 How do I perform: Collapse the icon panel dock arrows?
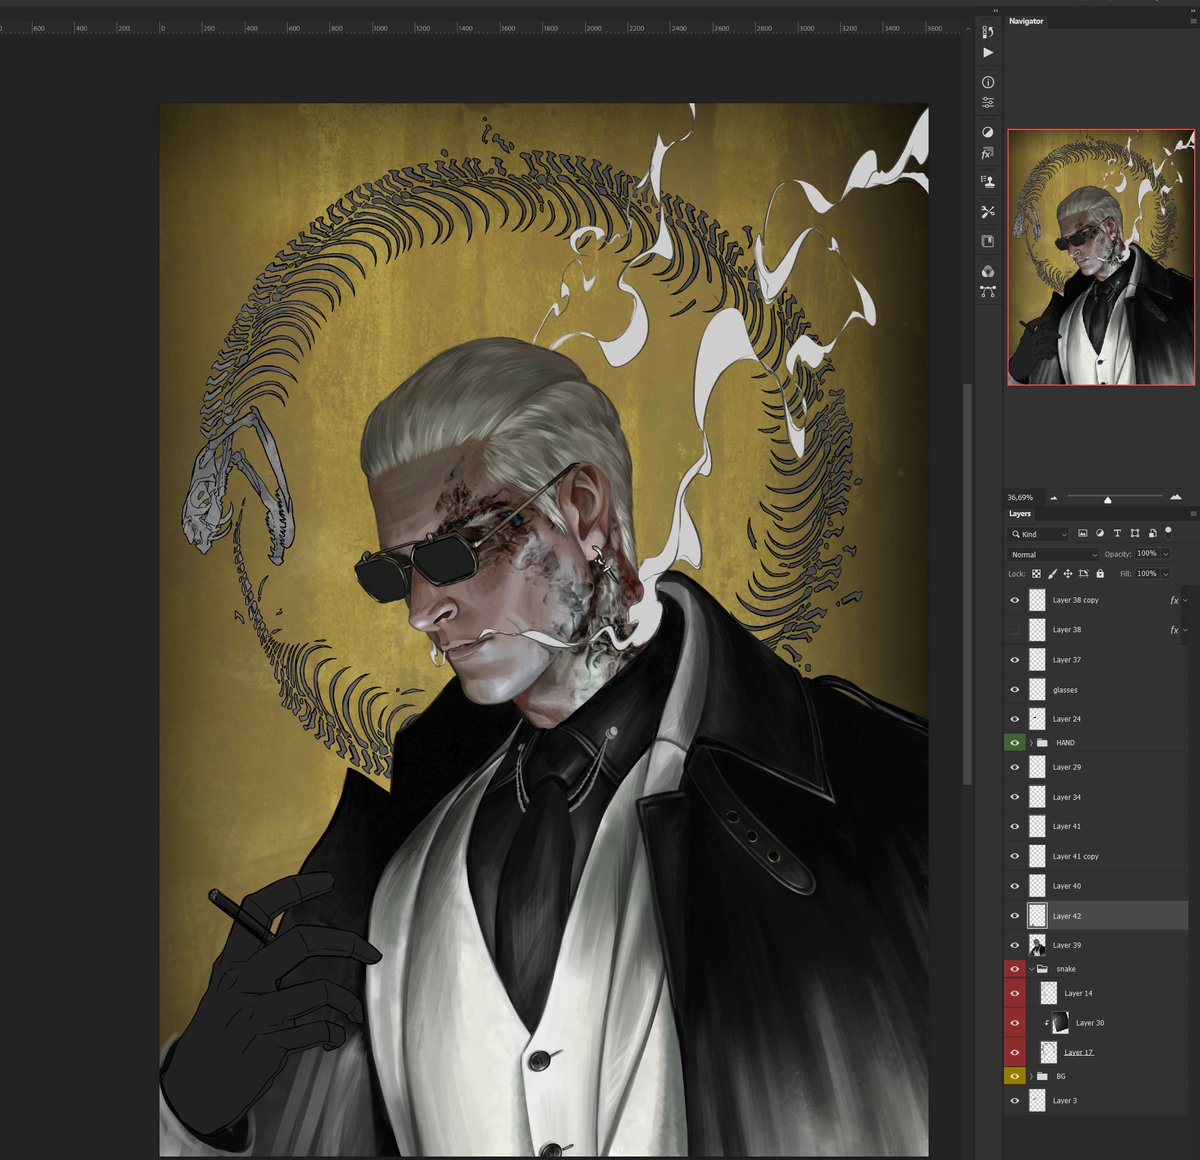[x=995, y=9]
